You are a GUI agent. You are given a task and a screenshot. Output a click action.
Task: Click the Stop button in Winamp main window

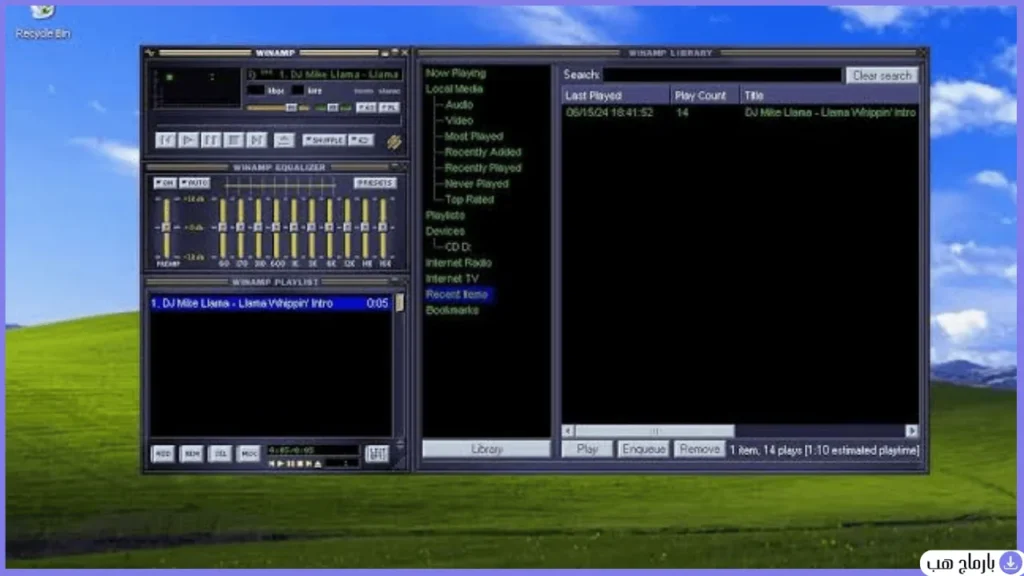click(234, 140)
